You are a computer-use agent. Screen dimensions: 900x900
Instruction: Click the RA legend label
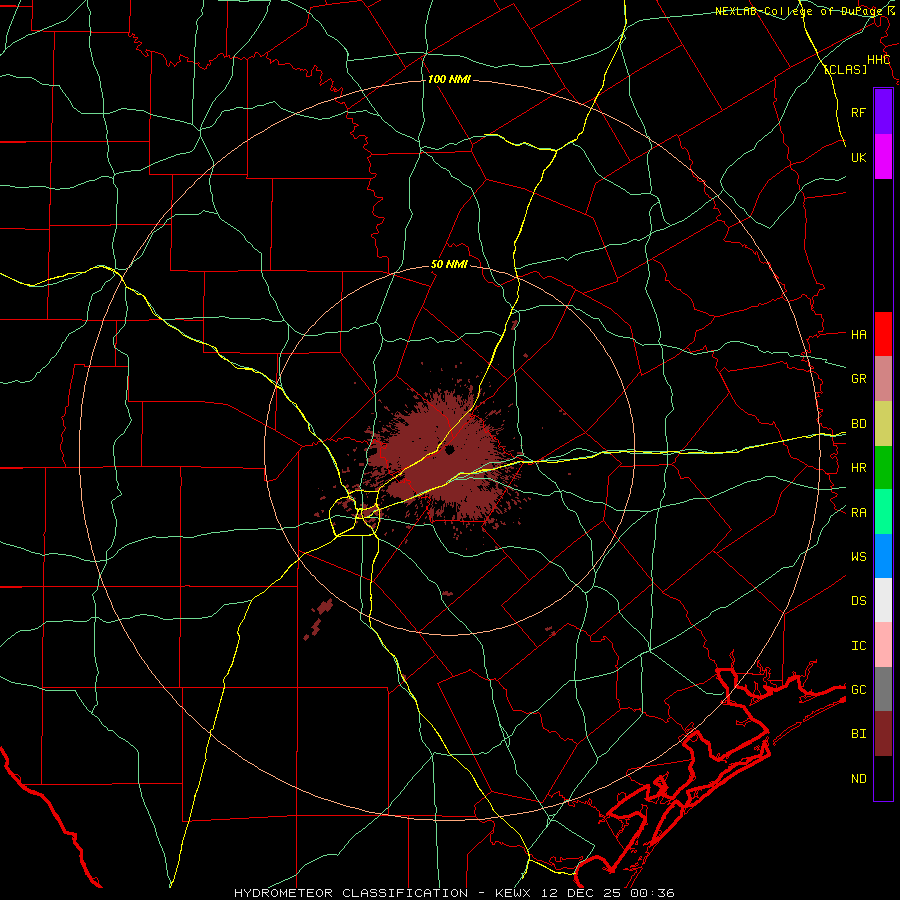[x=858, y=512]
